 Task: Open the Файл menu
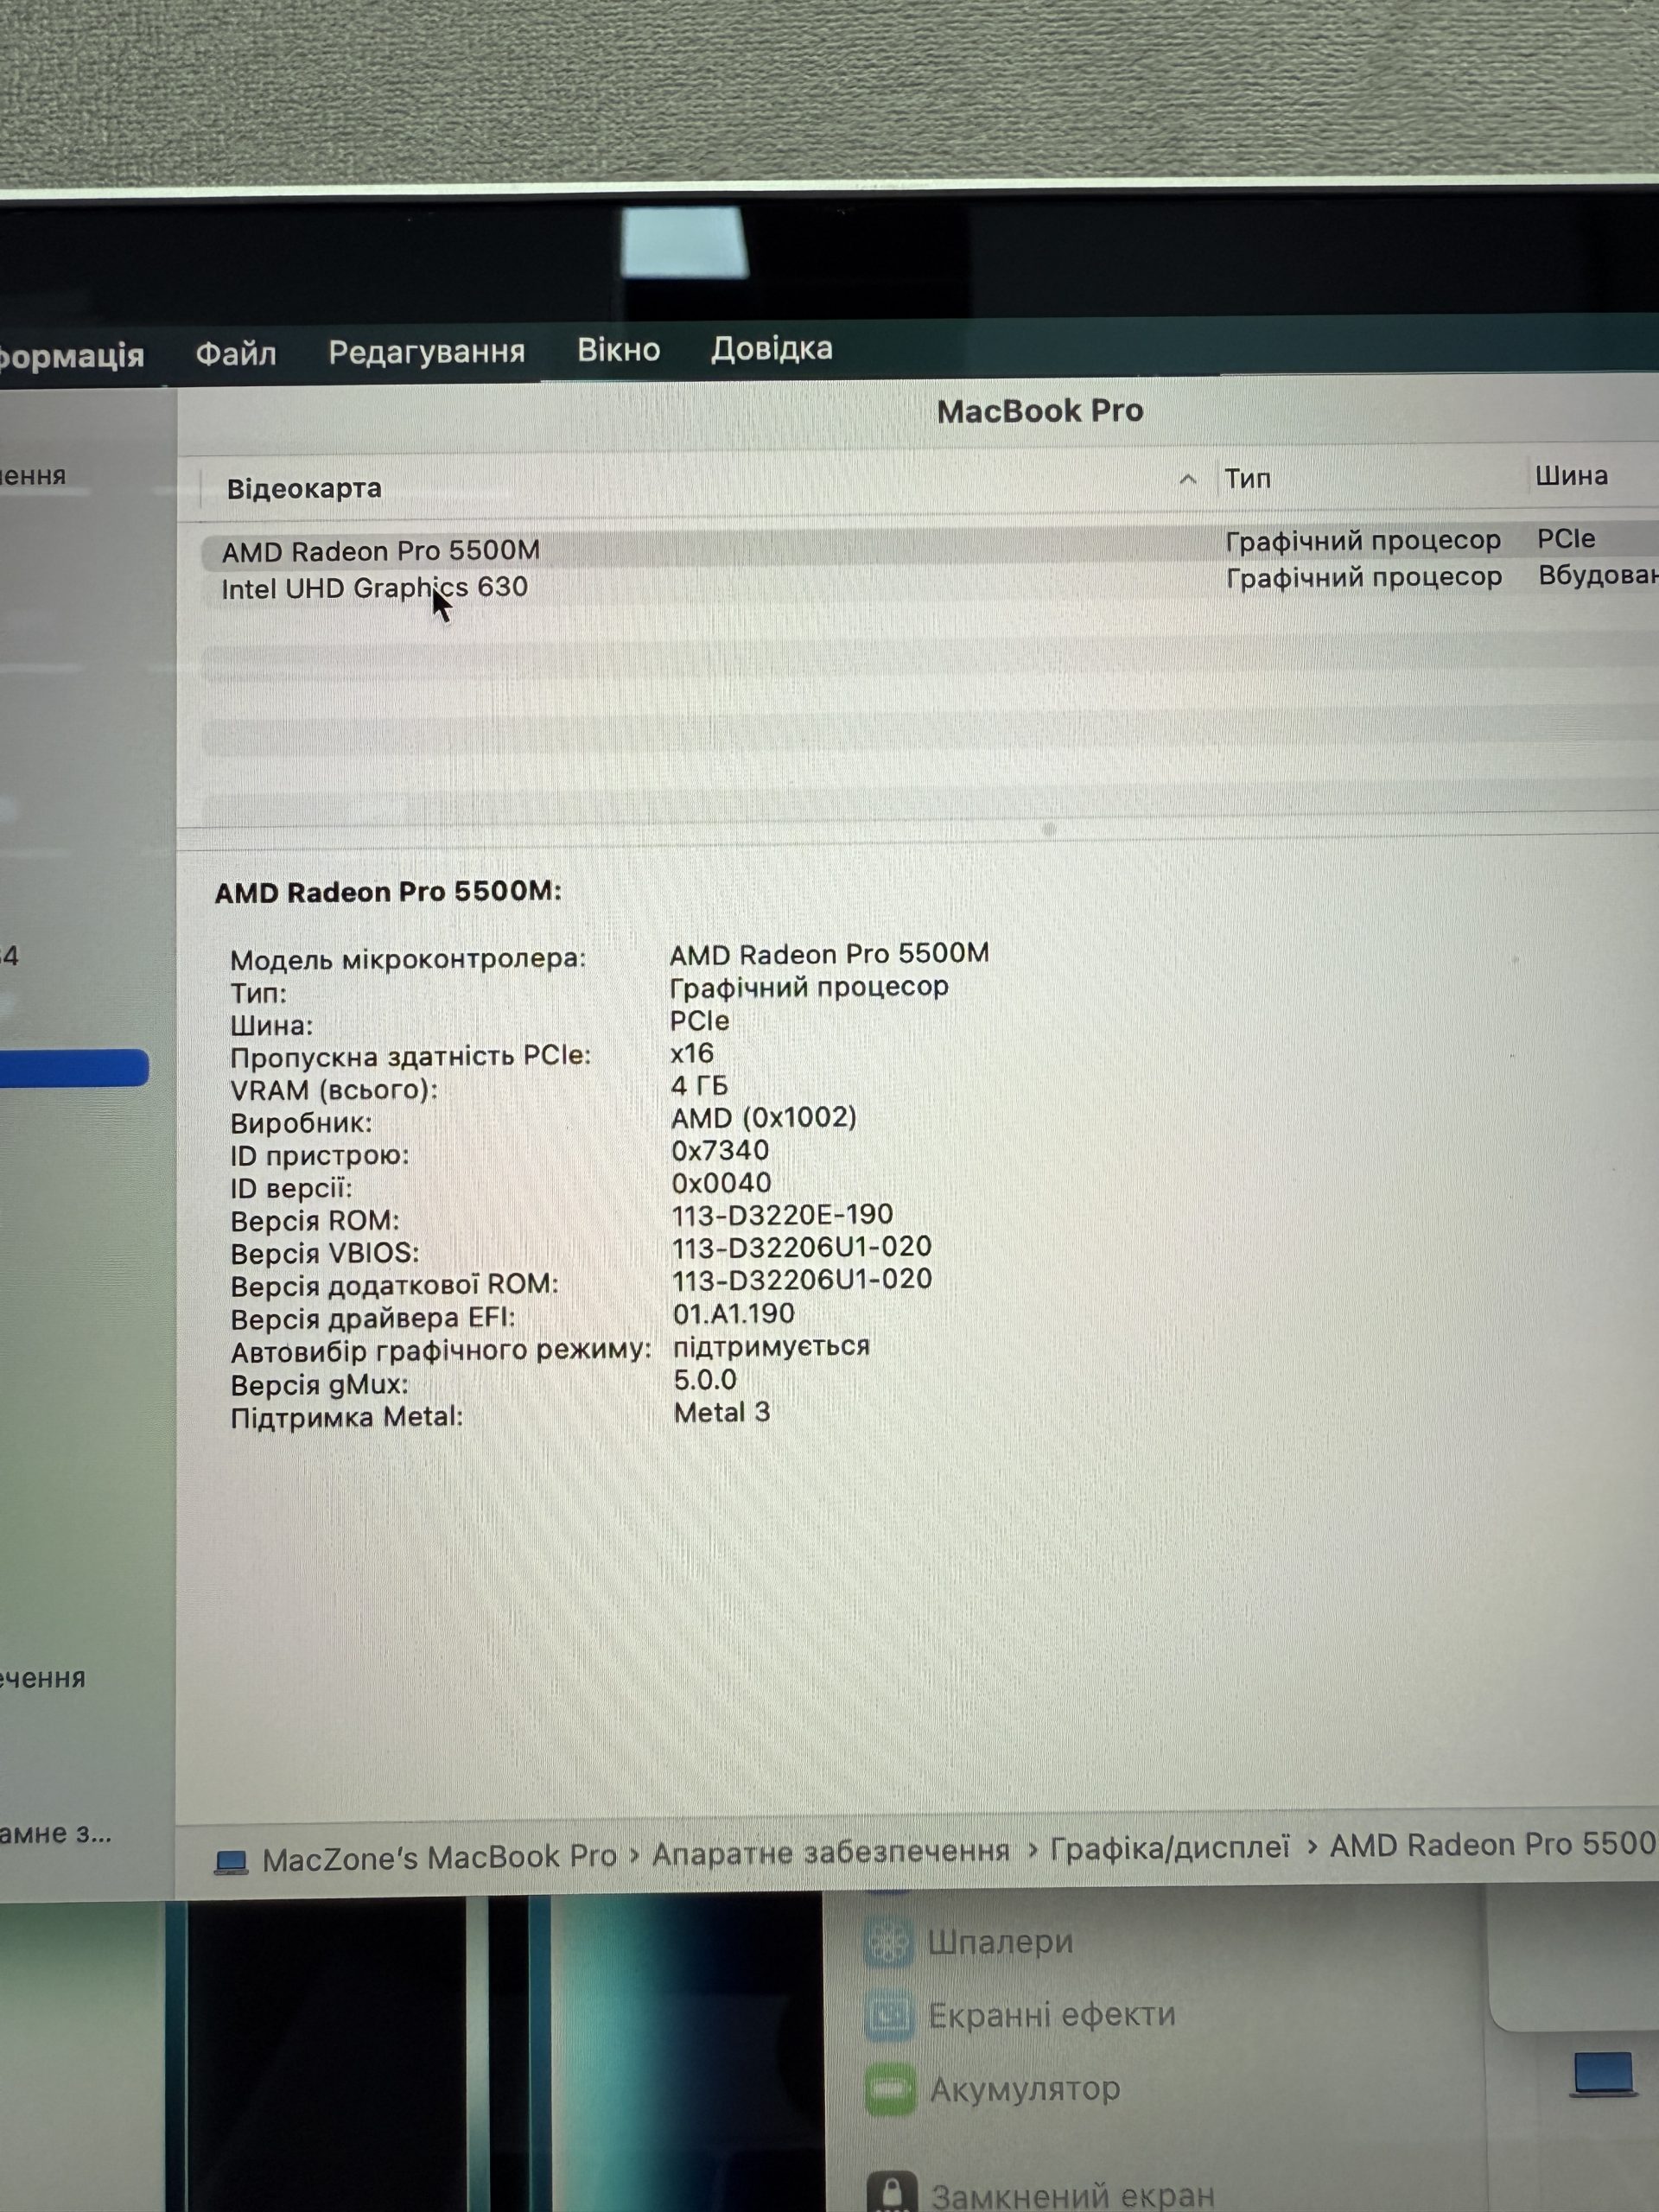click(x=236, y=353)
